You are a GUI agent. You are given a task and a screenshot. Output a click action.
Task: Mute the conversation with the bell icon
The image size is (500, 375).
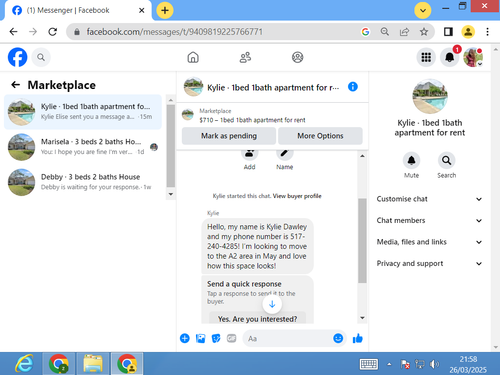pyautogui.click(x=411, y=160)
